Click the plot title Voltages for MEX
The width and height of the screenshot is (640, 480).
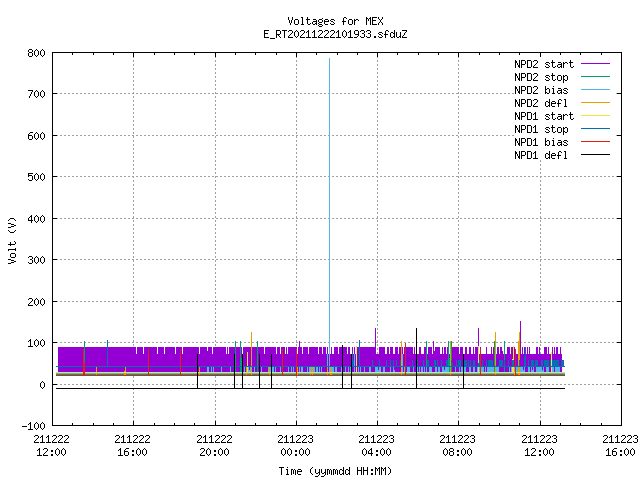coord(336,21)
